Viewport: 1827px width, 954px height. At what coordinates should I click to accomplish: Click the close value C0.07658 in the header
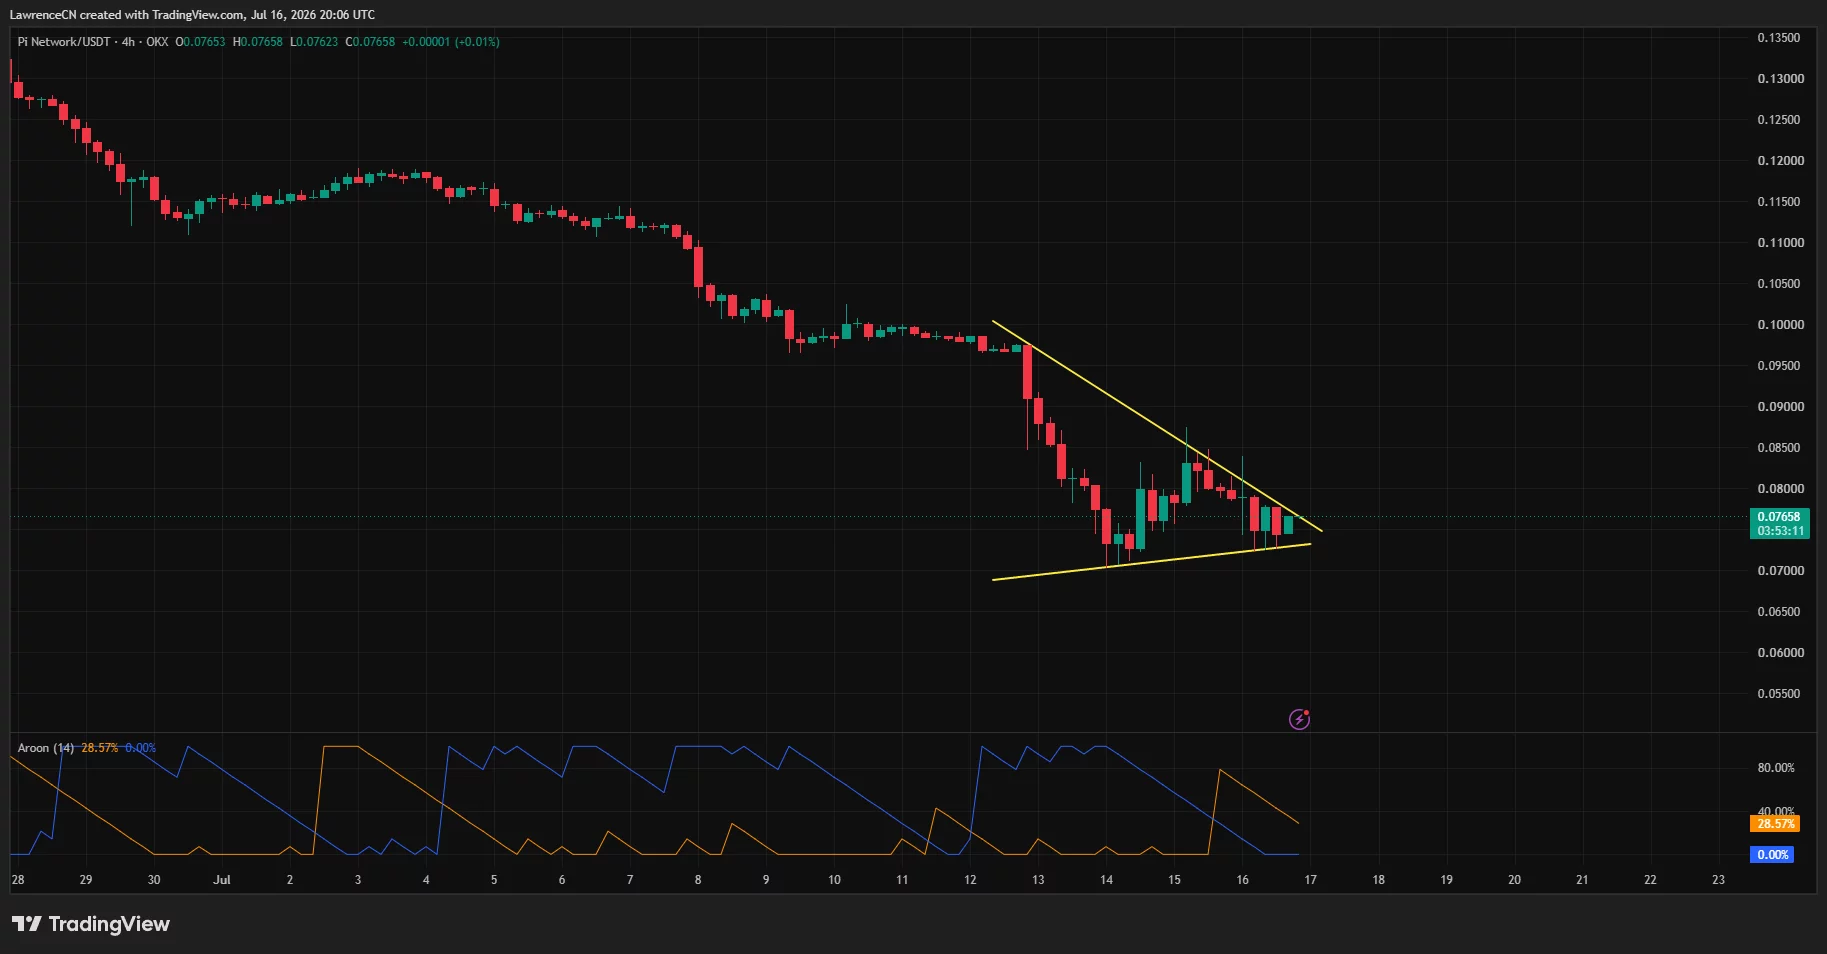click(370, 42)
